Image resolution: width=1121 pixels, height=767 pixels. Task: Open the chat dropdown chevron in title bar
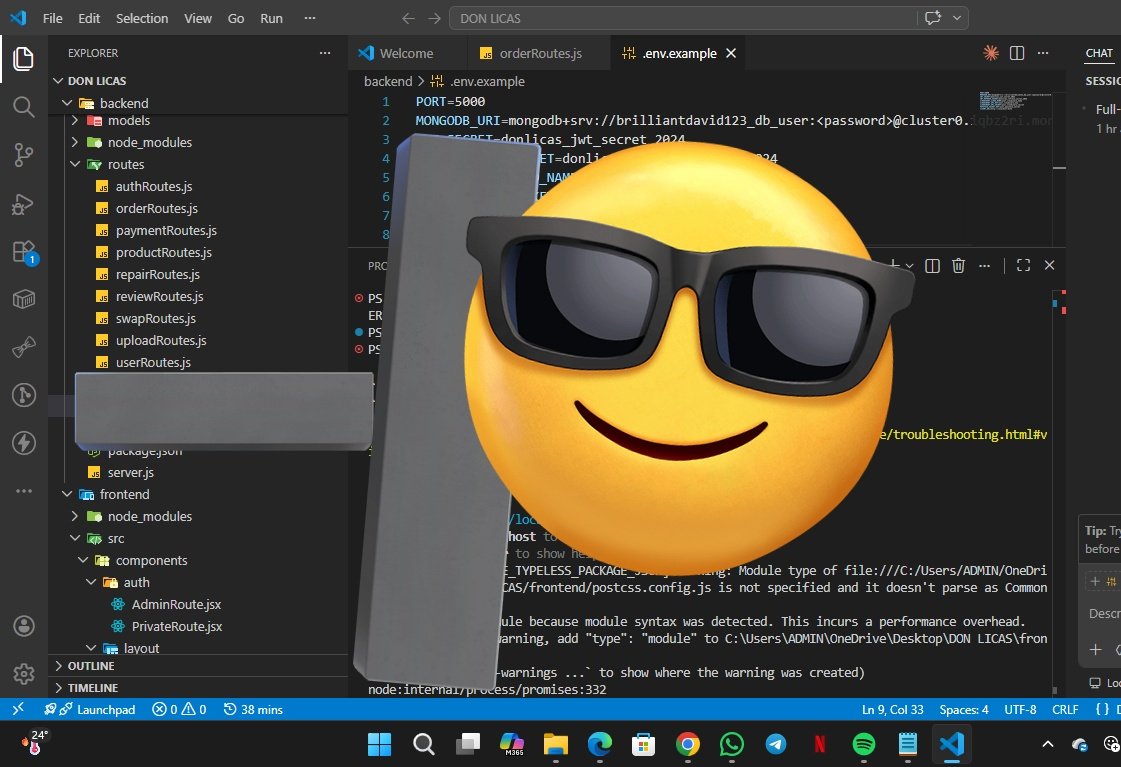pyautogui.click(x=957, y=18)
